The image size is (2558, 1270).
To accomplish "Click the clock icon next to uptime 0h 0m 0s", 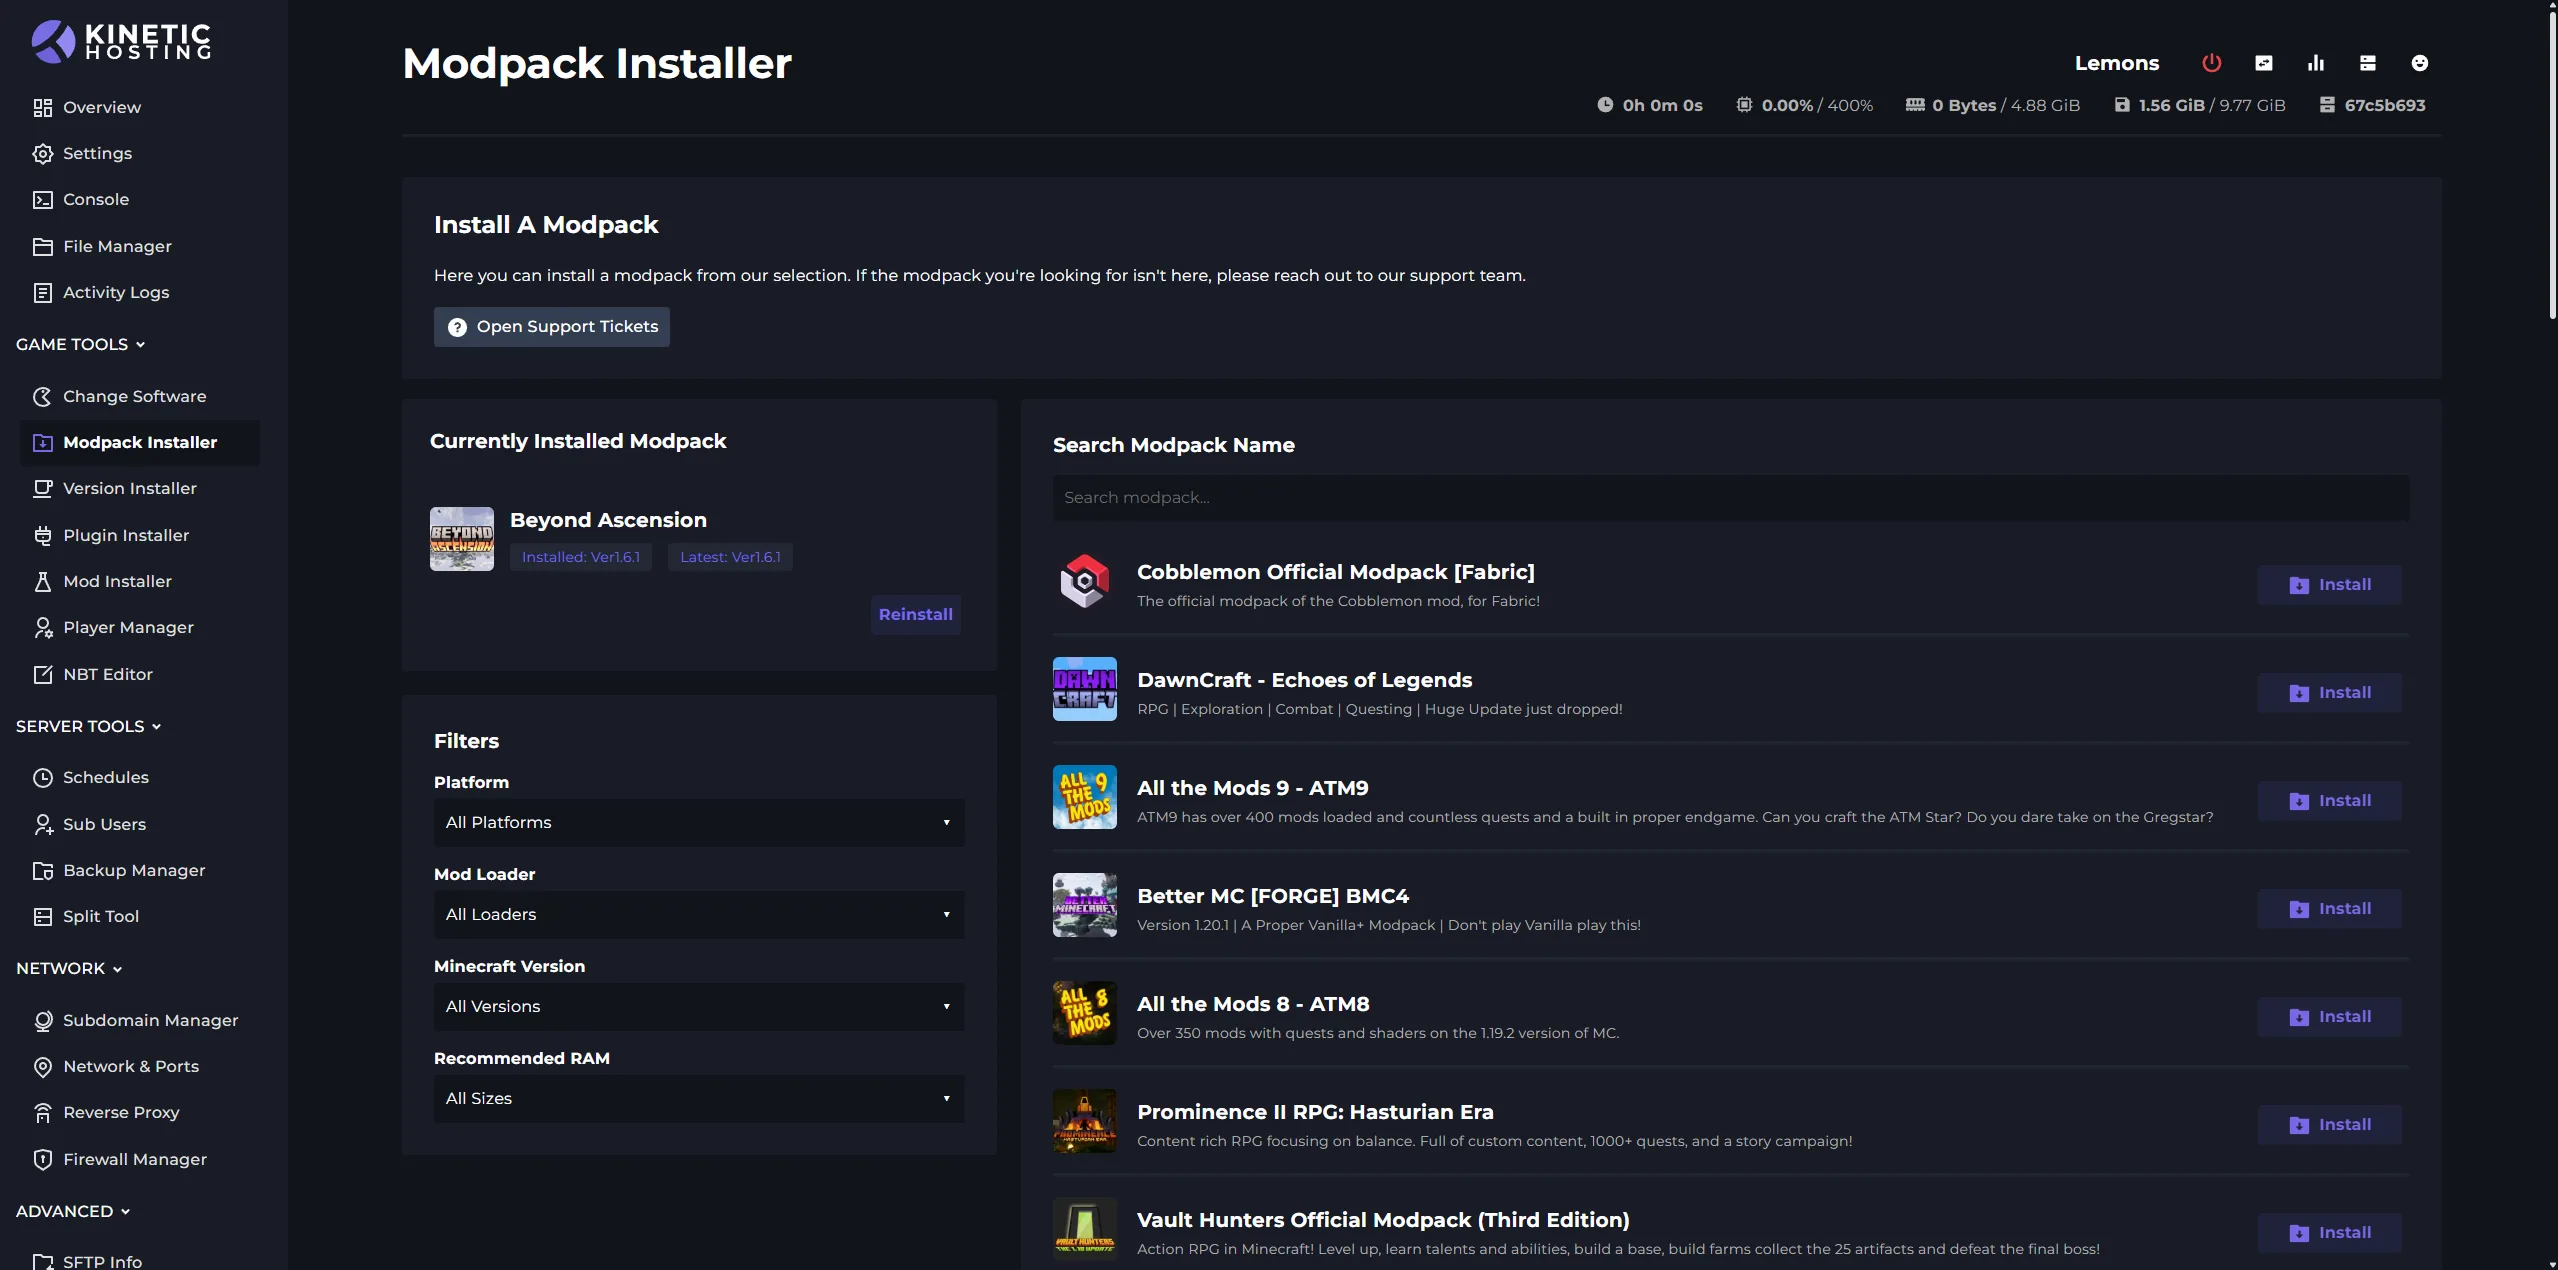I will (1605, 105).
